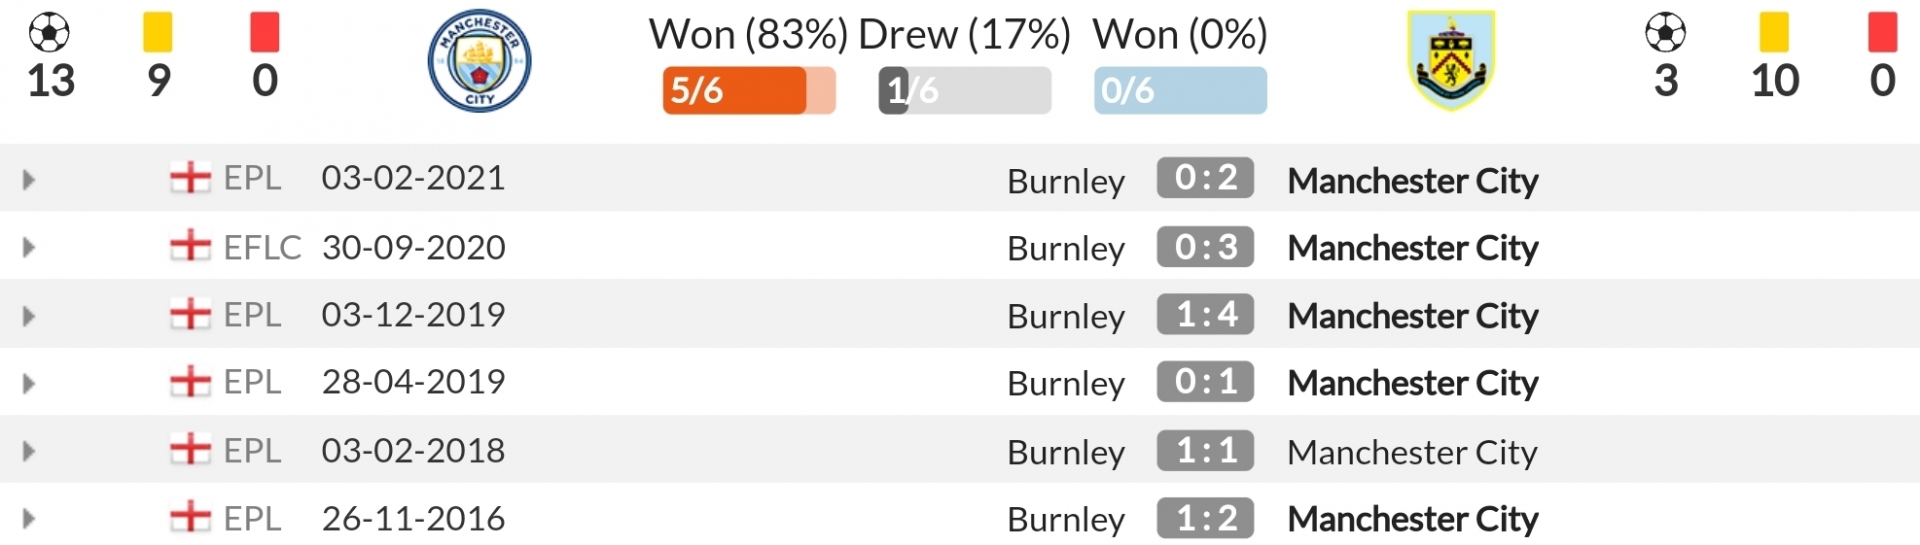Click Manchester City's goals football icon
Screen dimensions: 1920x545
coord(50,33)
